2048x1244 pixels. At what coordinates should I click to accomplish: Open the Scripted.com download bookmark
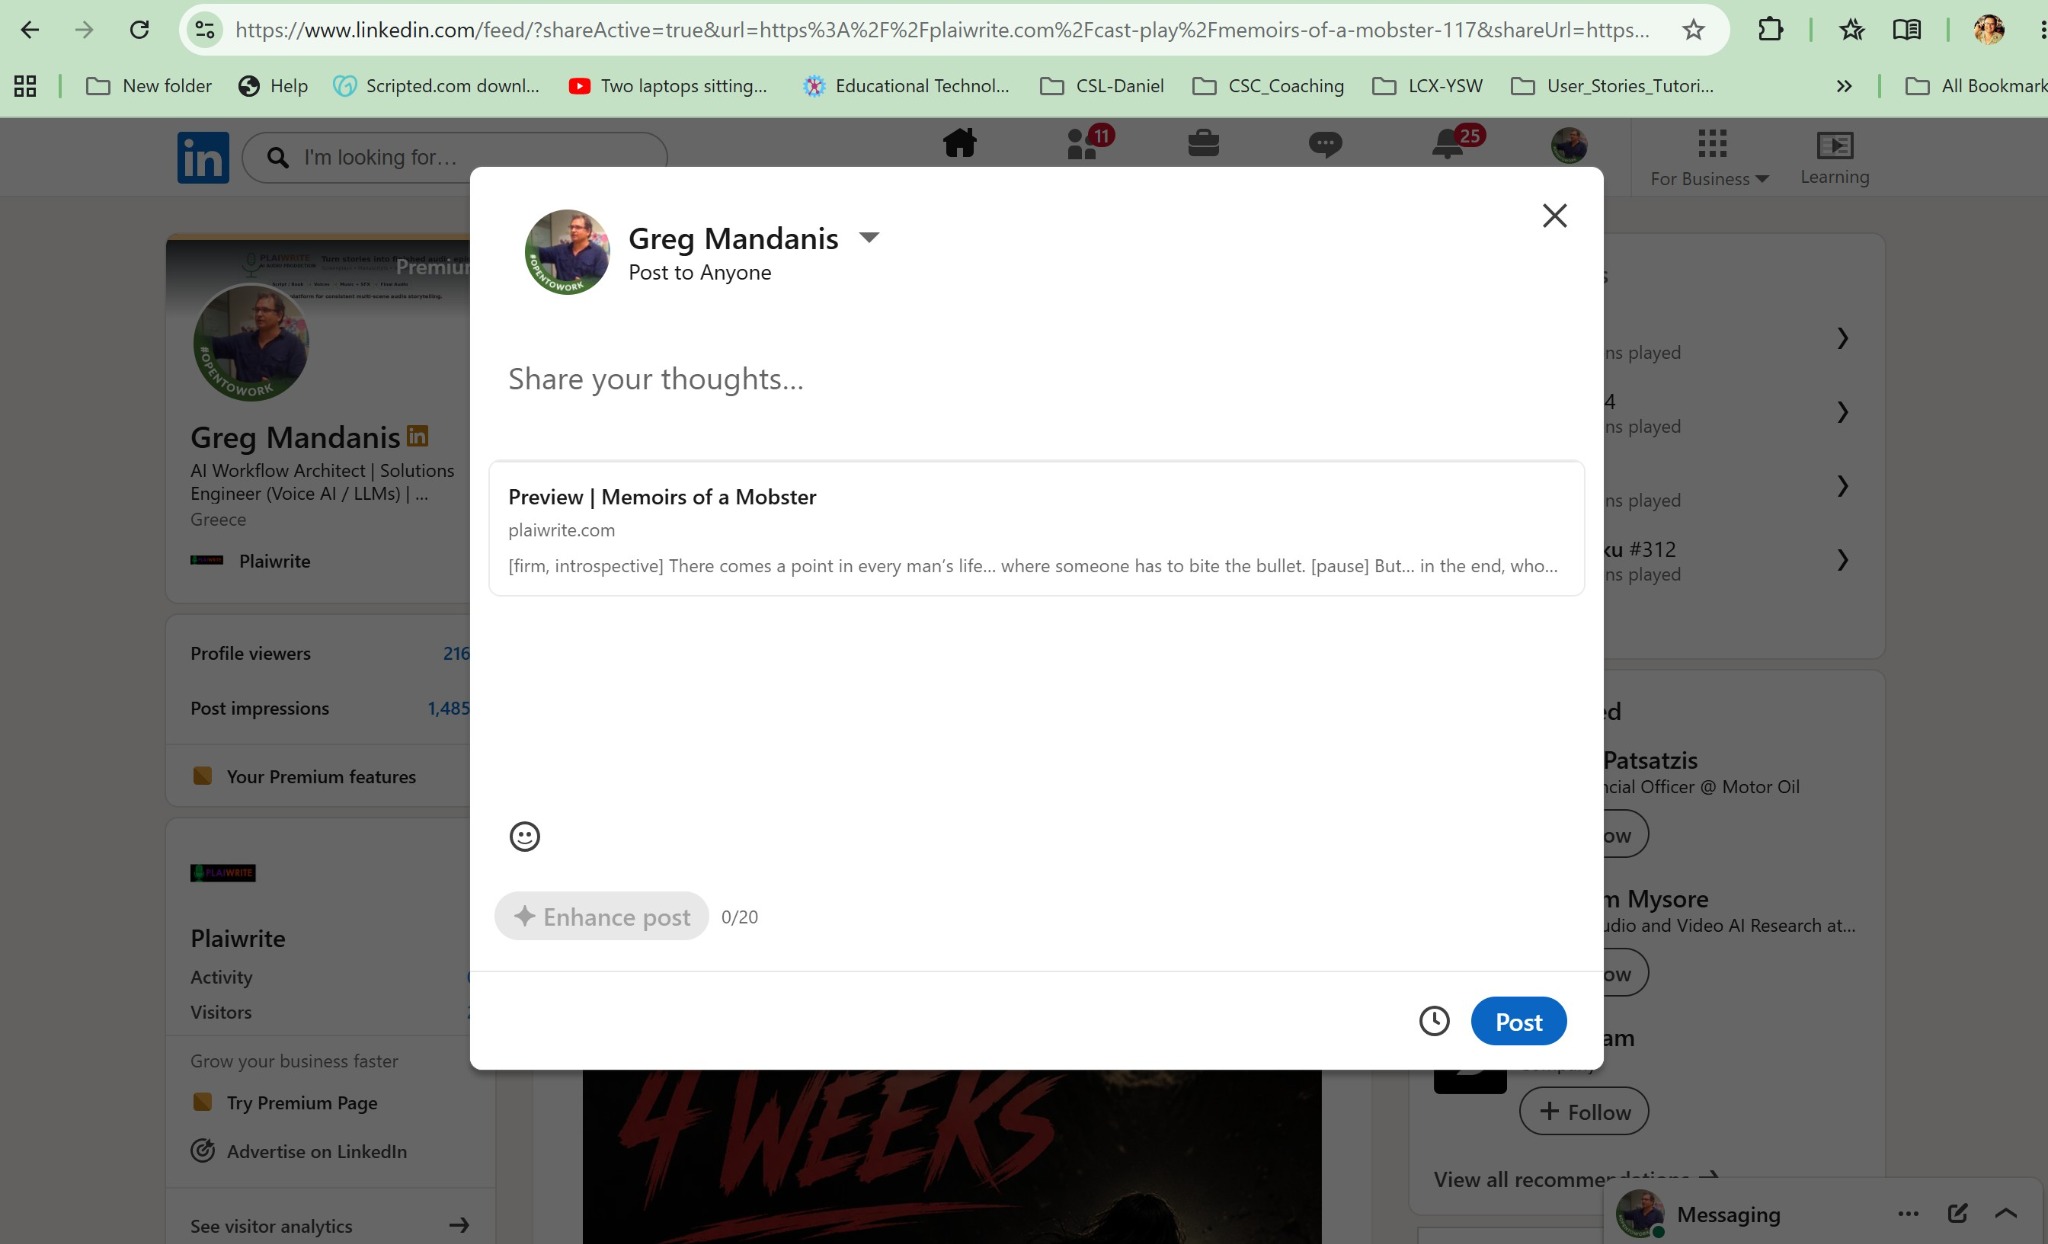pos(437,86)
